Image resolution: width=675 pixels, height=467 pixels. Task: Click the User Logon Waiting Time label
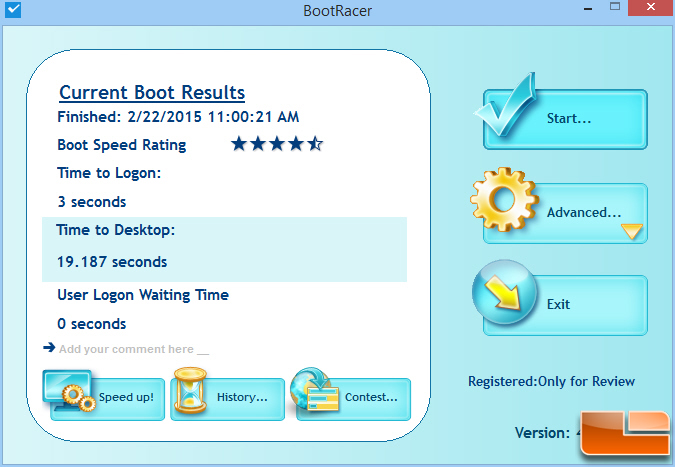pos(143,295)
